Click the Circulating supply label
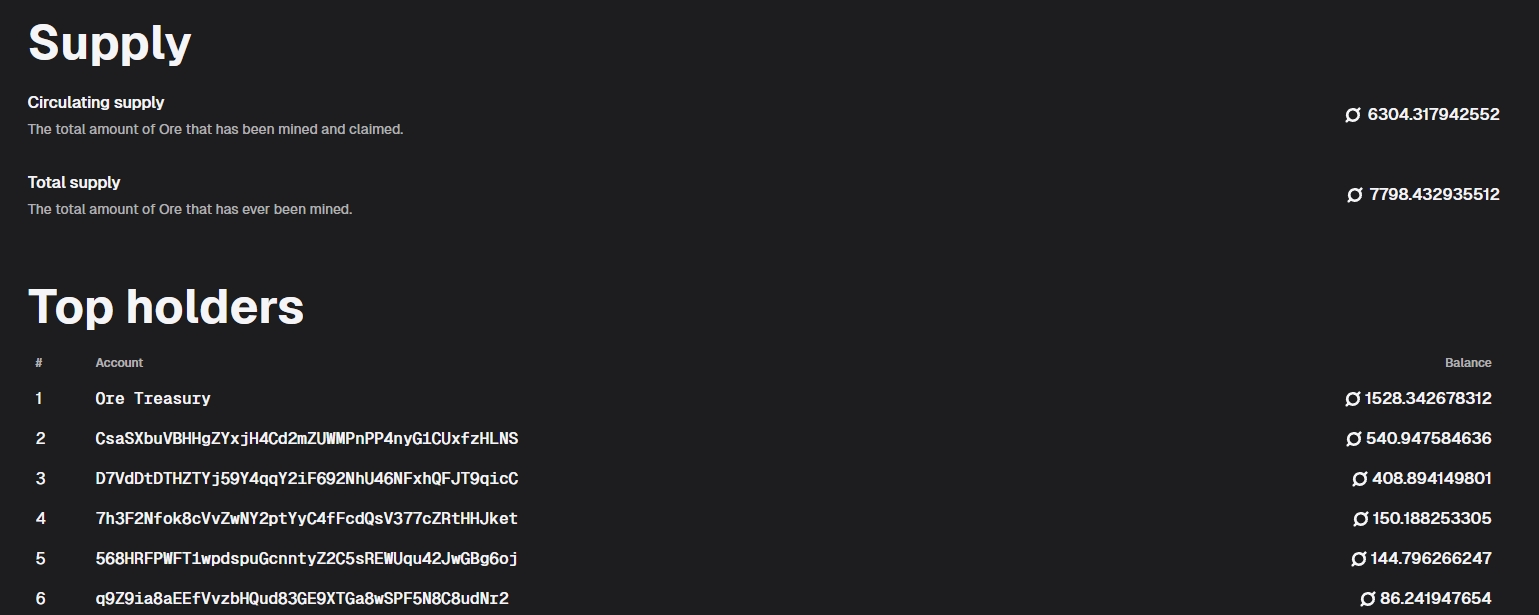The height and width of the screenshot is (615, 1539). click(x=96, y=102)
